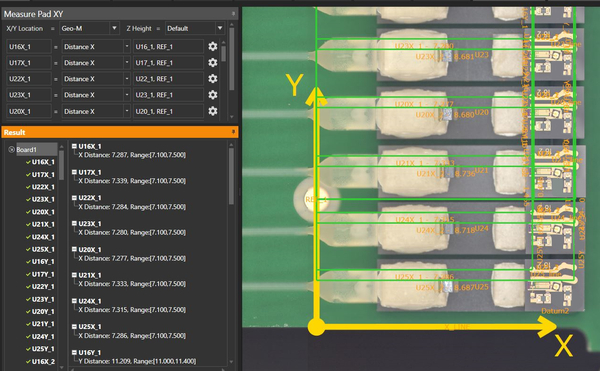Screen dimensions: 600x371
Task: Select U20X_1 in the result tree
Action: click(x=43, y=212)
